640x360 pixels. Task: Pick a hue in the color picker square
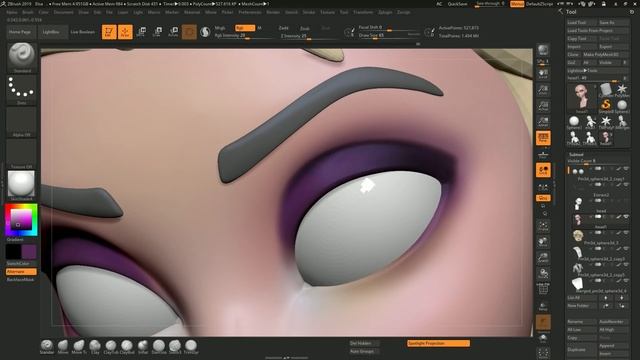tap(21, 220)
